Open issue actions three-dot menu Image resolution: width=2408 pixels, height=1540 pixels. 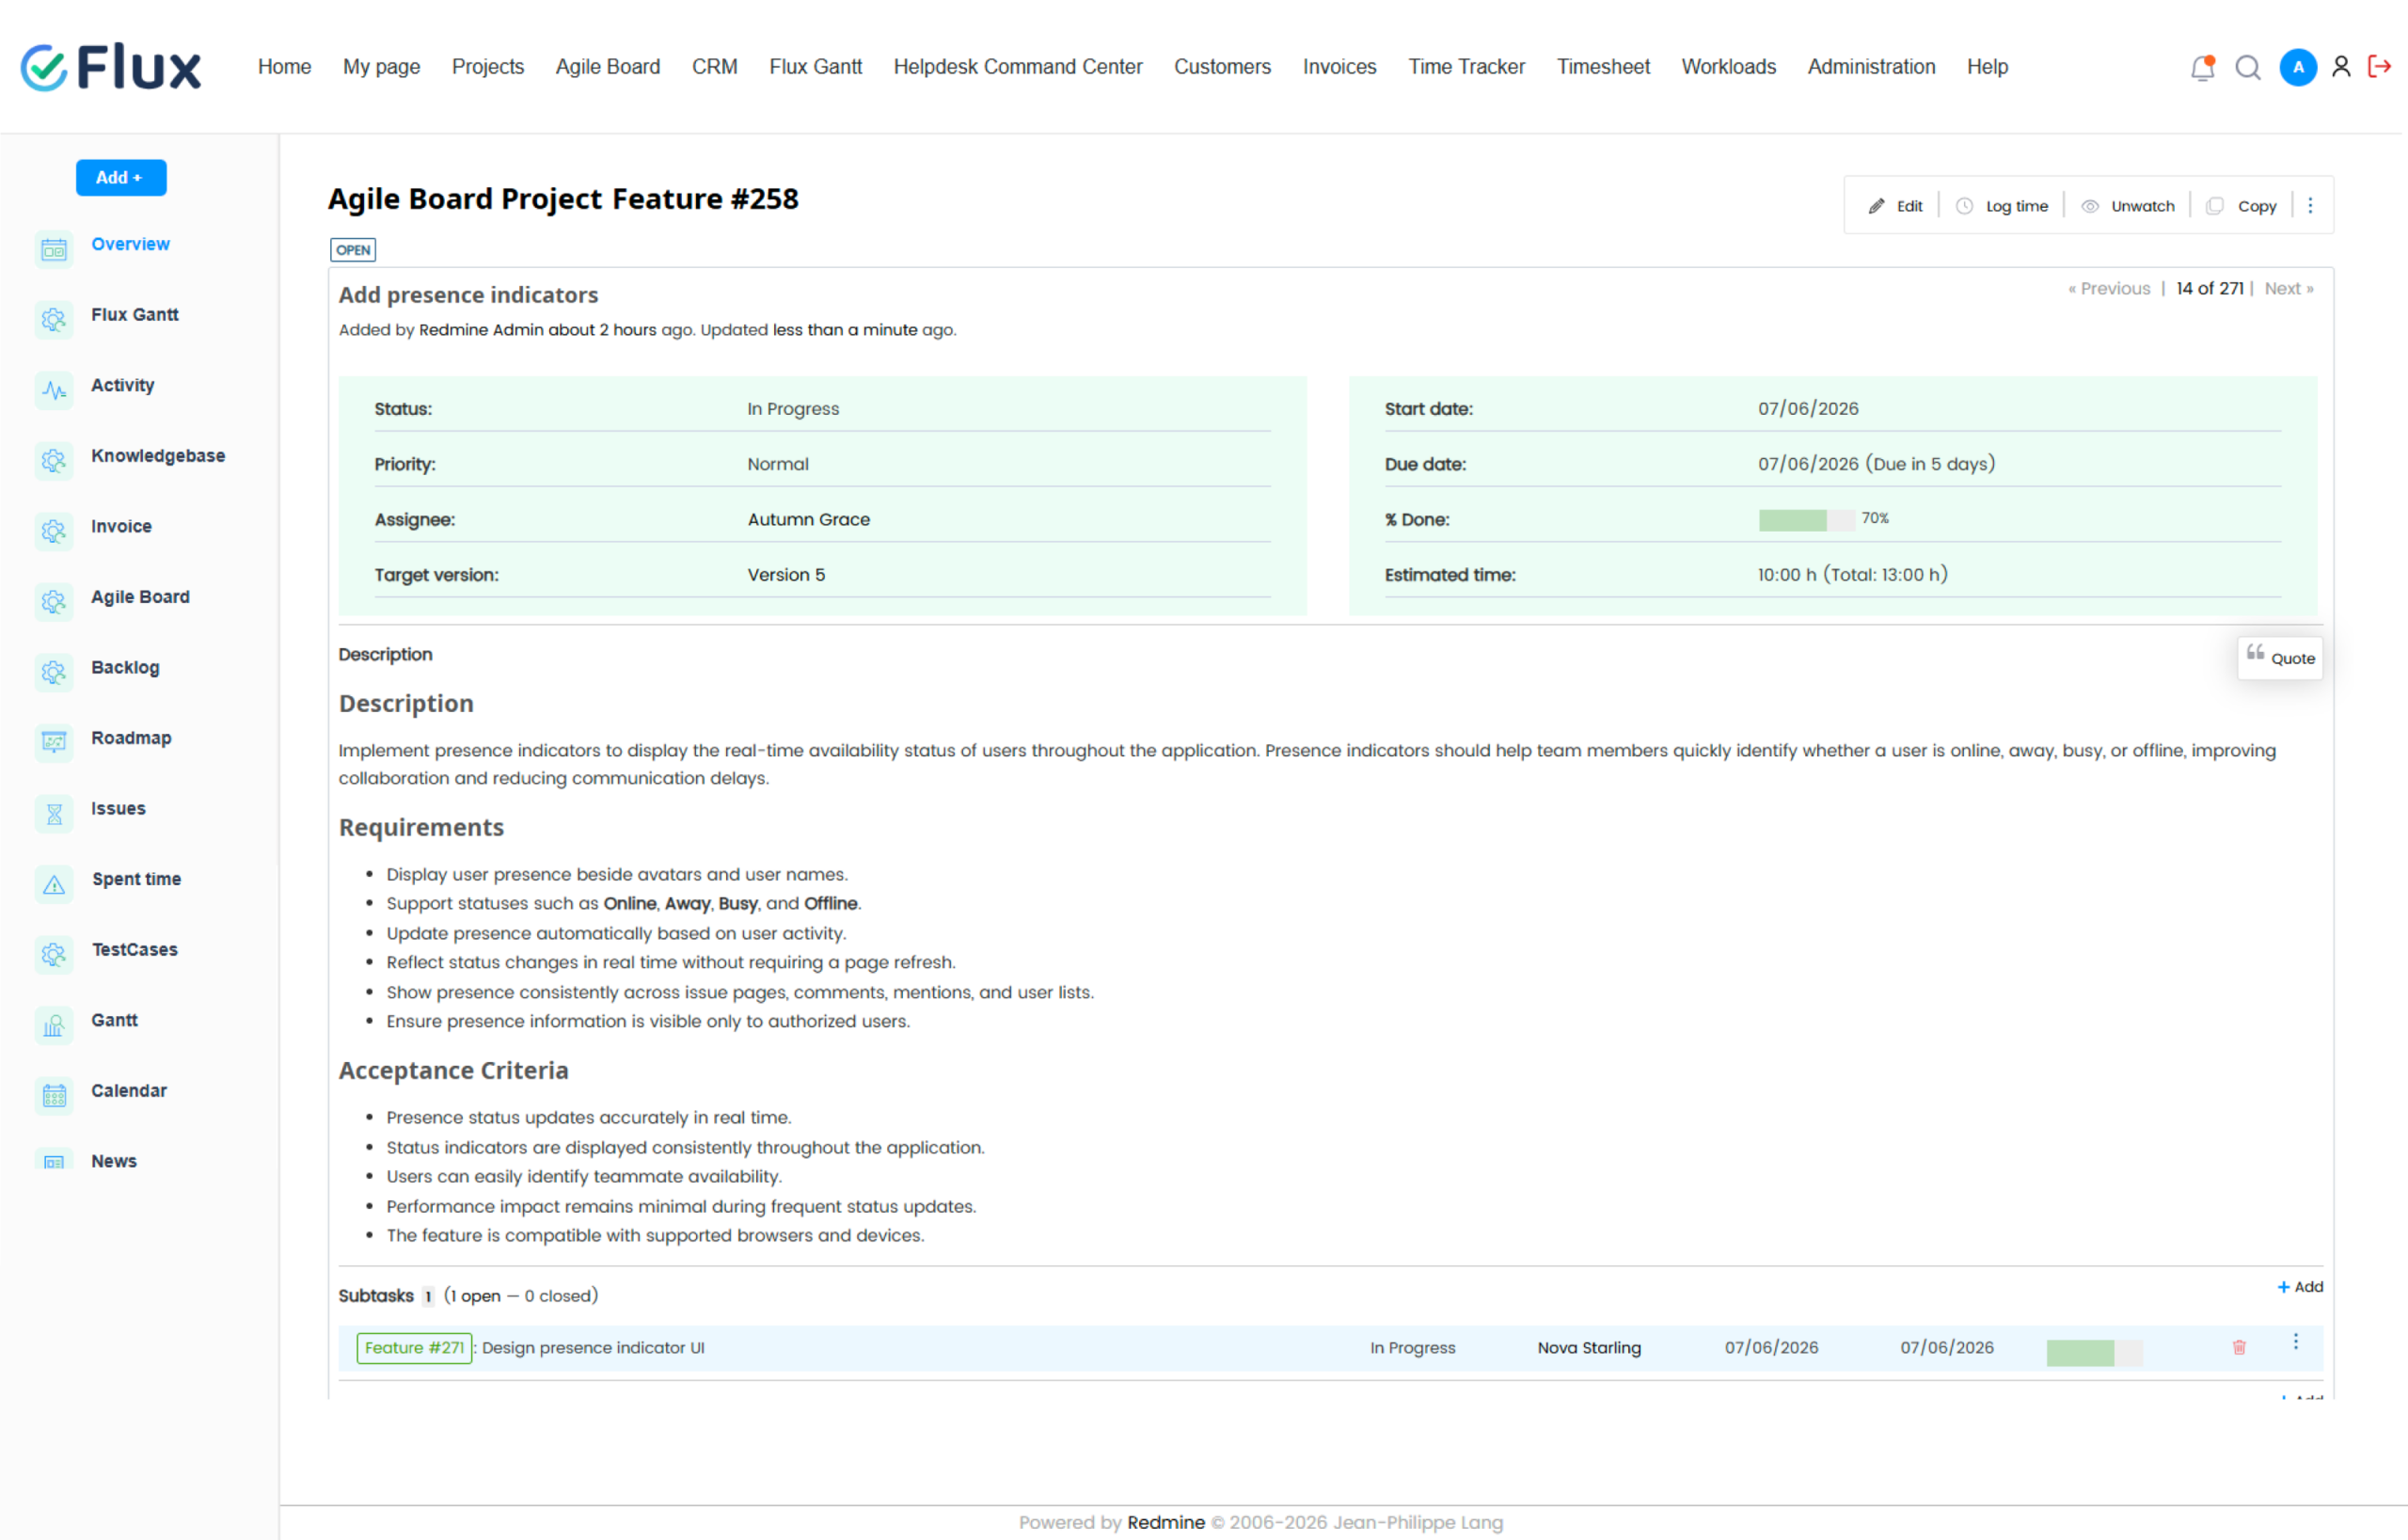tap(2310, 205)
